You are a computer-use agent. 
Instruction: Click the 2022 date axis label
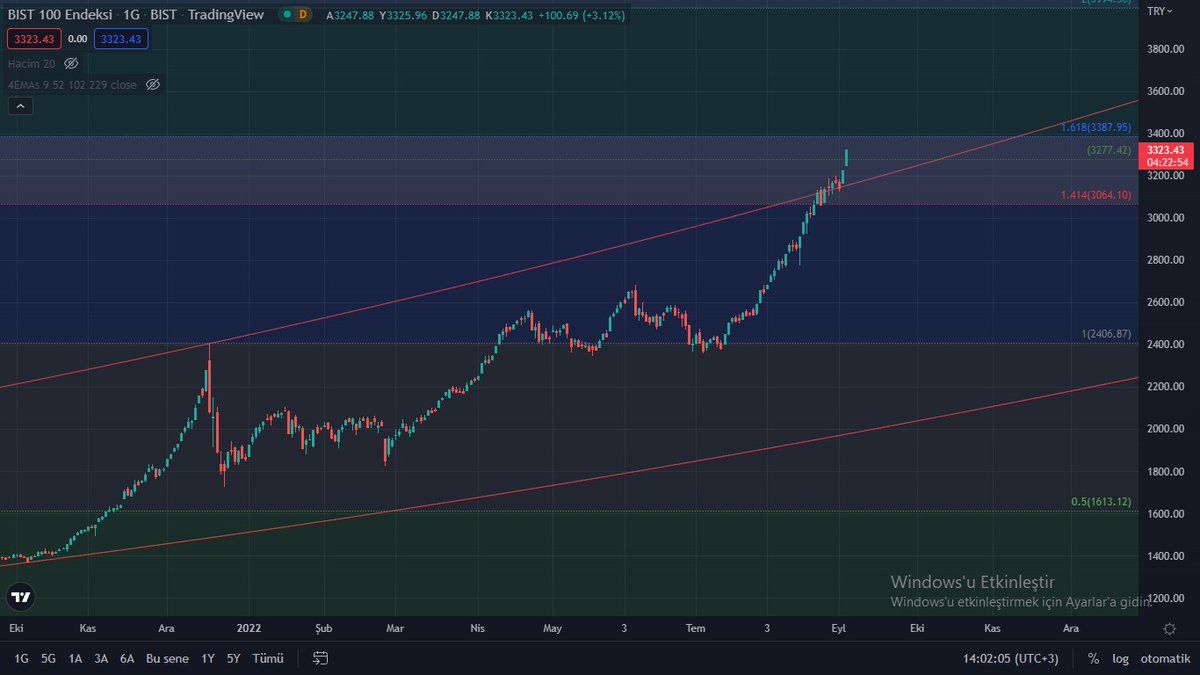tap(249, 628)
